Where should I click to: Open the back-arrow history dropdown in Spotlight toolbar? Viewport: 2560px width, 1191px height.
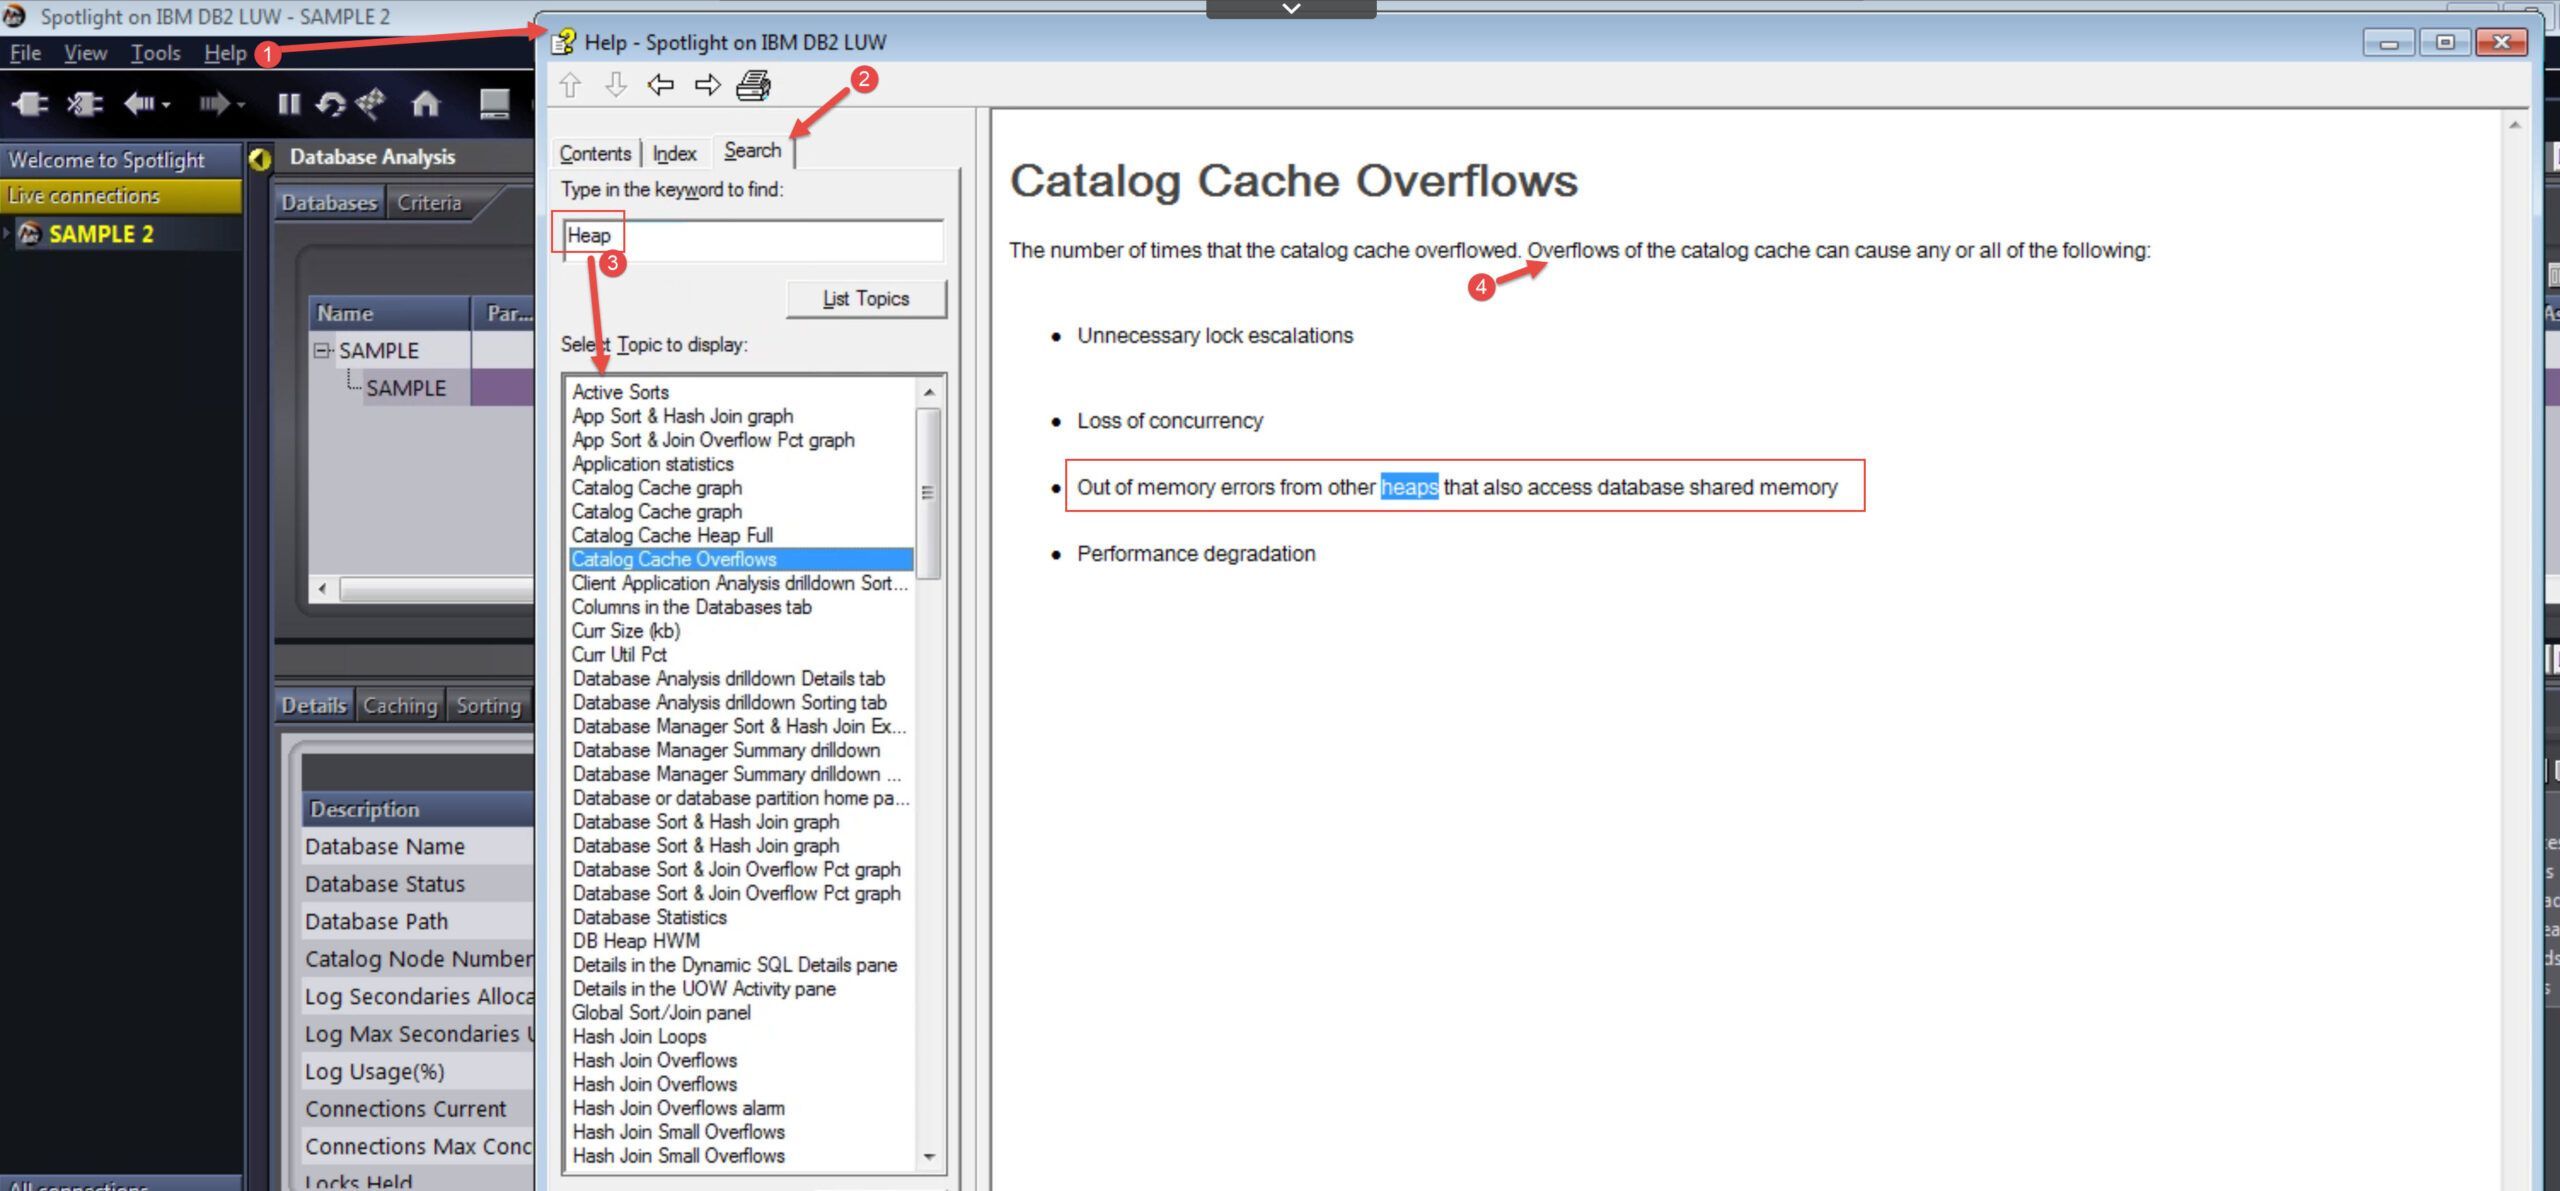tap(166, 104)
